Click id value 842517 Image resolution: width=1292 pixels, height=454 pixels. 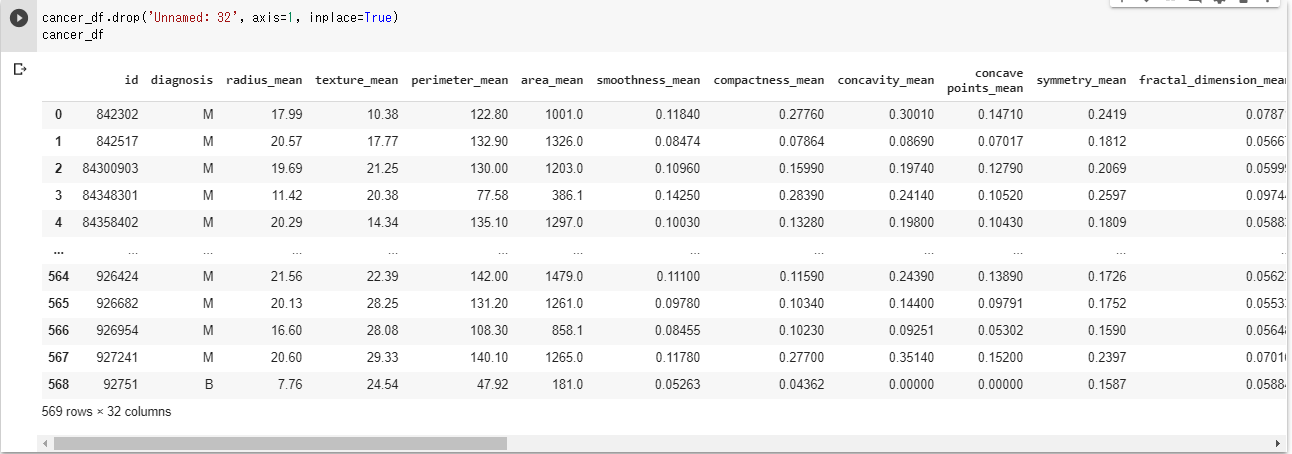click(117, 142)
